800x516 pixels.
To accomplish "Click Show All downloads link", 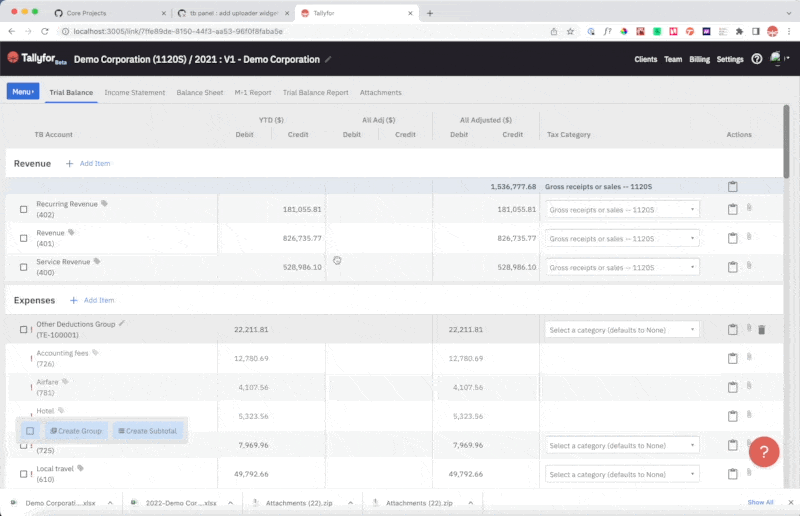I will [x=760, y=502].
